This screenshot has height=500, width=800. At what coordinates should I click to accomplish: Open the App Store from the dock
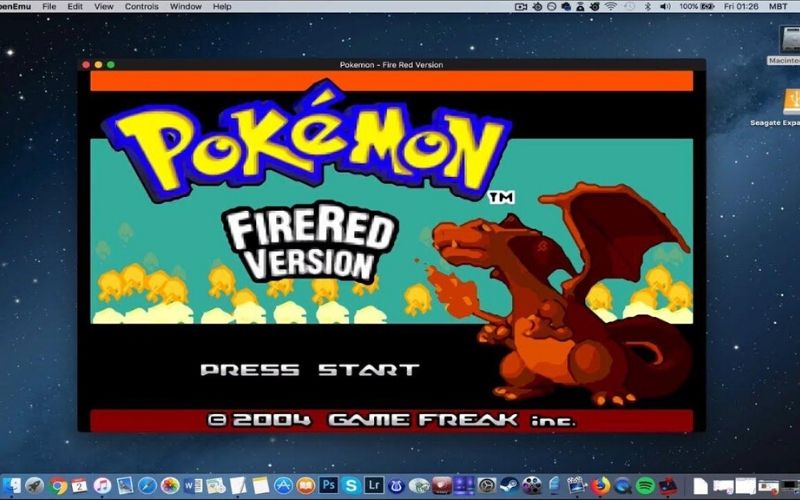(283, 485)
